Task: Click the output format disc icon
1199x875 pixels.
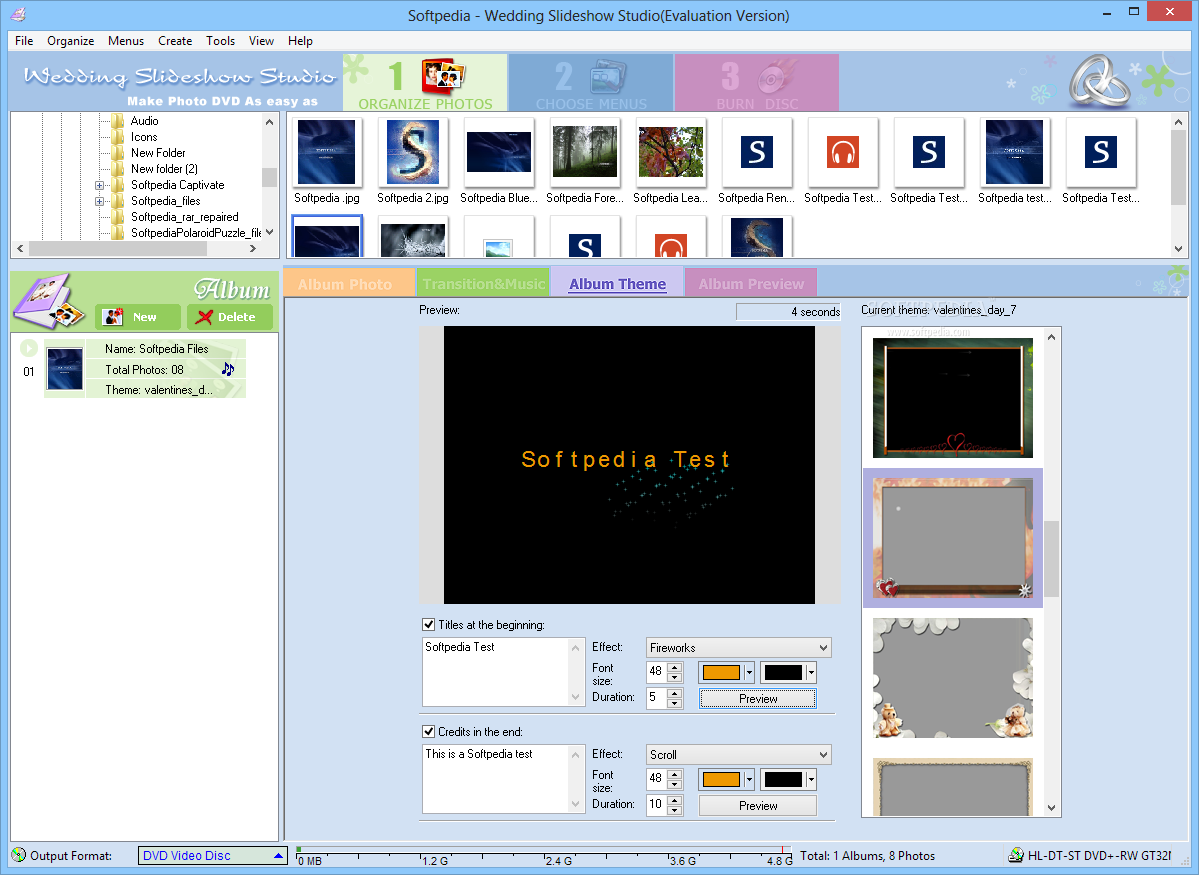Action: (x=19, y=855)
